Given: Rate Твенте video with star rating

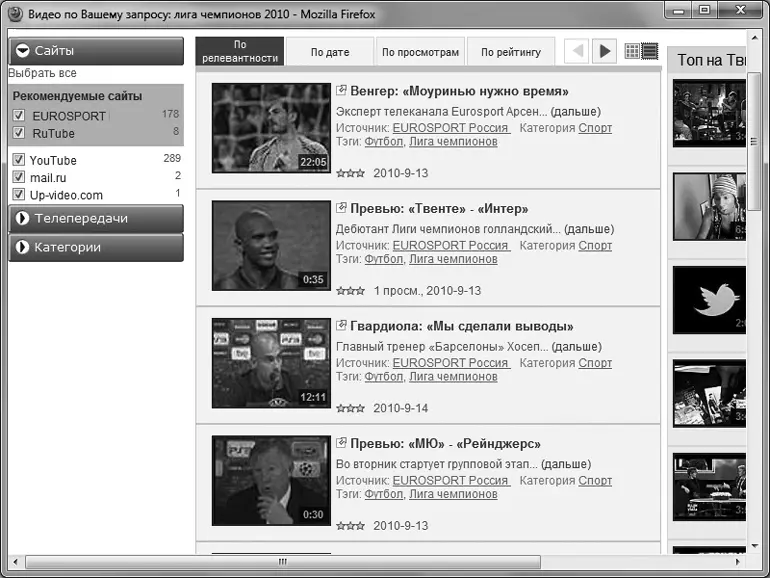Looking at the screenshot, I should click(x=351, y=291).
